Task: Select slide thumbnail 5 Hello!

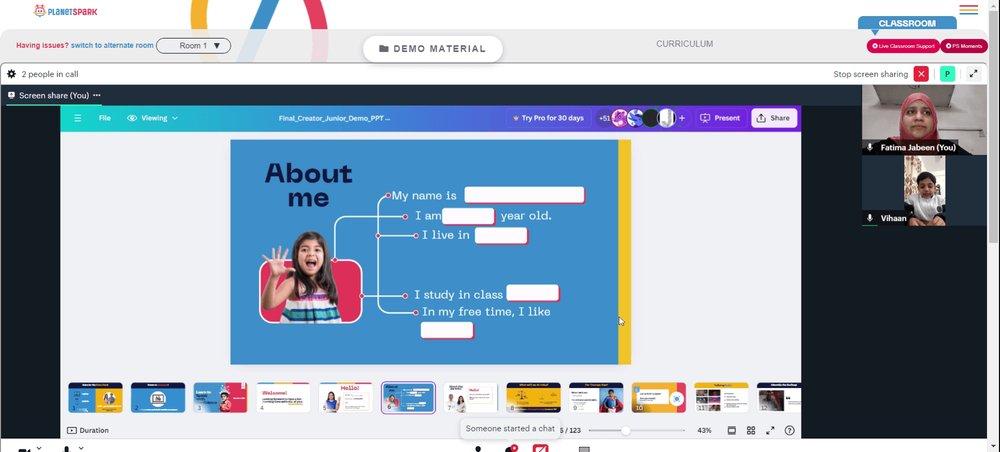Action: point(346,398)
